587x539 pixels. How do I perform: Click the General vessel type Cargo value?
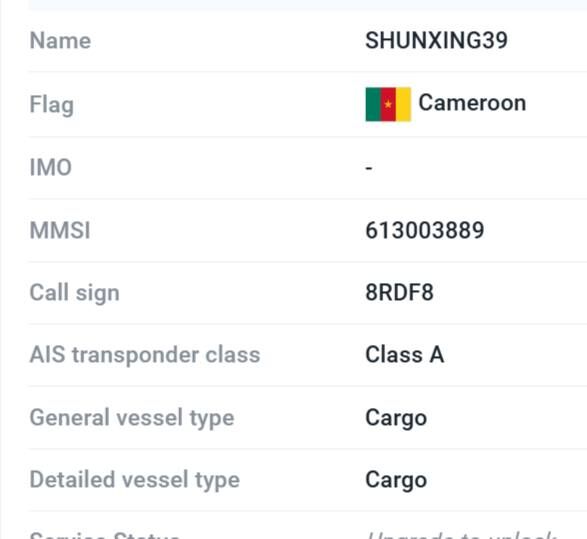(x=396, y=418)
